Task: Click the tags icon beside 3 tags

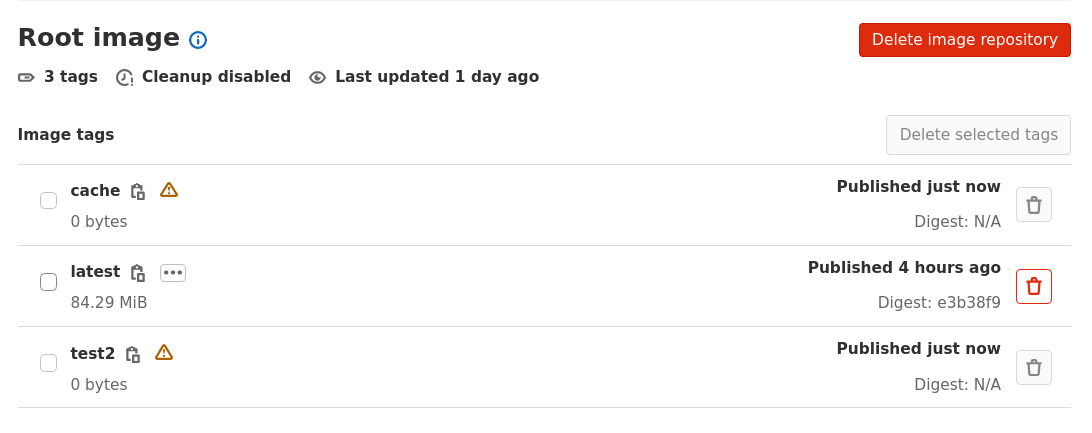Action: (x=27, y=77)
